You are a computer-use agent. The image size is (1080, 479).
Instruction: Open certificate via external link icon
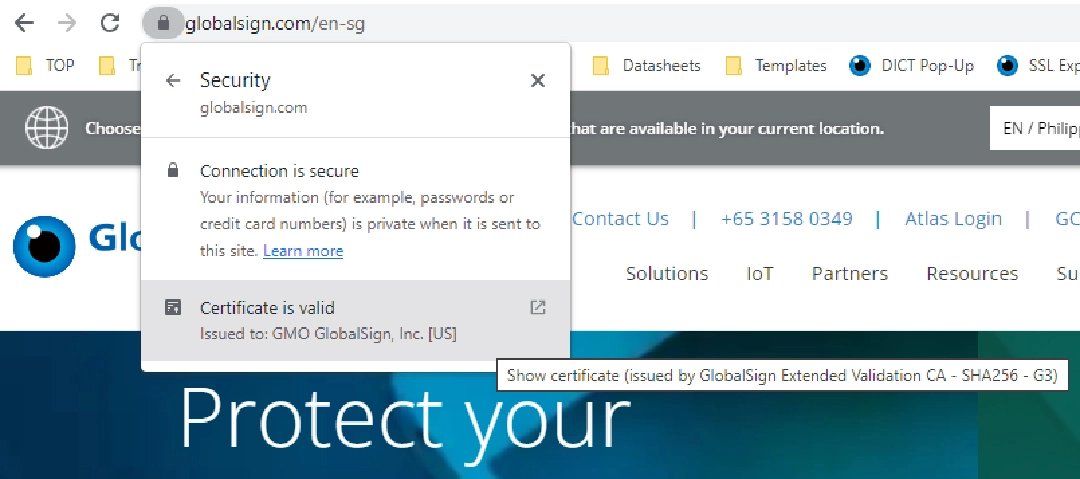pos(538,308)
